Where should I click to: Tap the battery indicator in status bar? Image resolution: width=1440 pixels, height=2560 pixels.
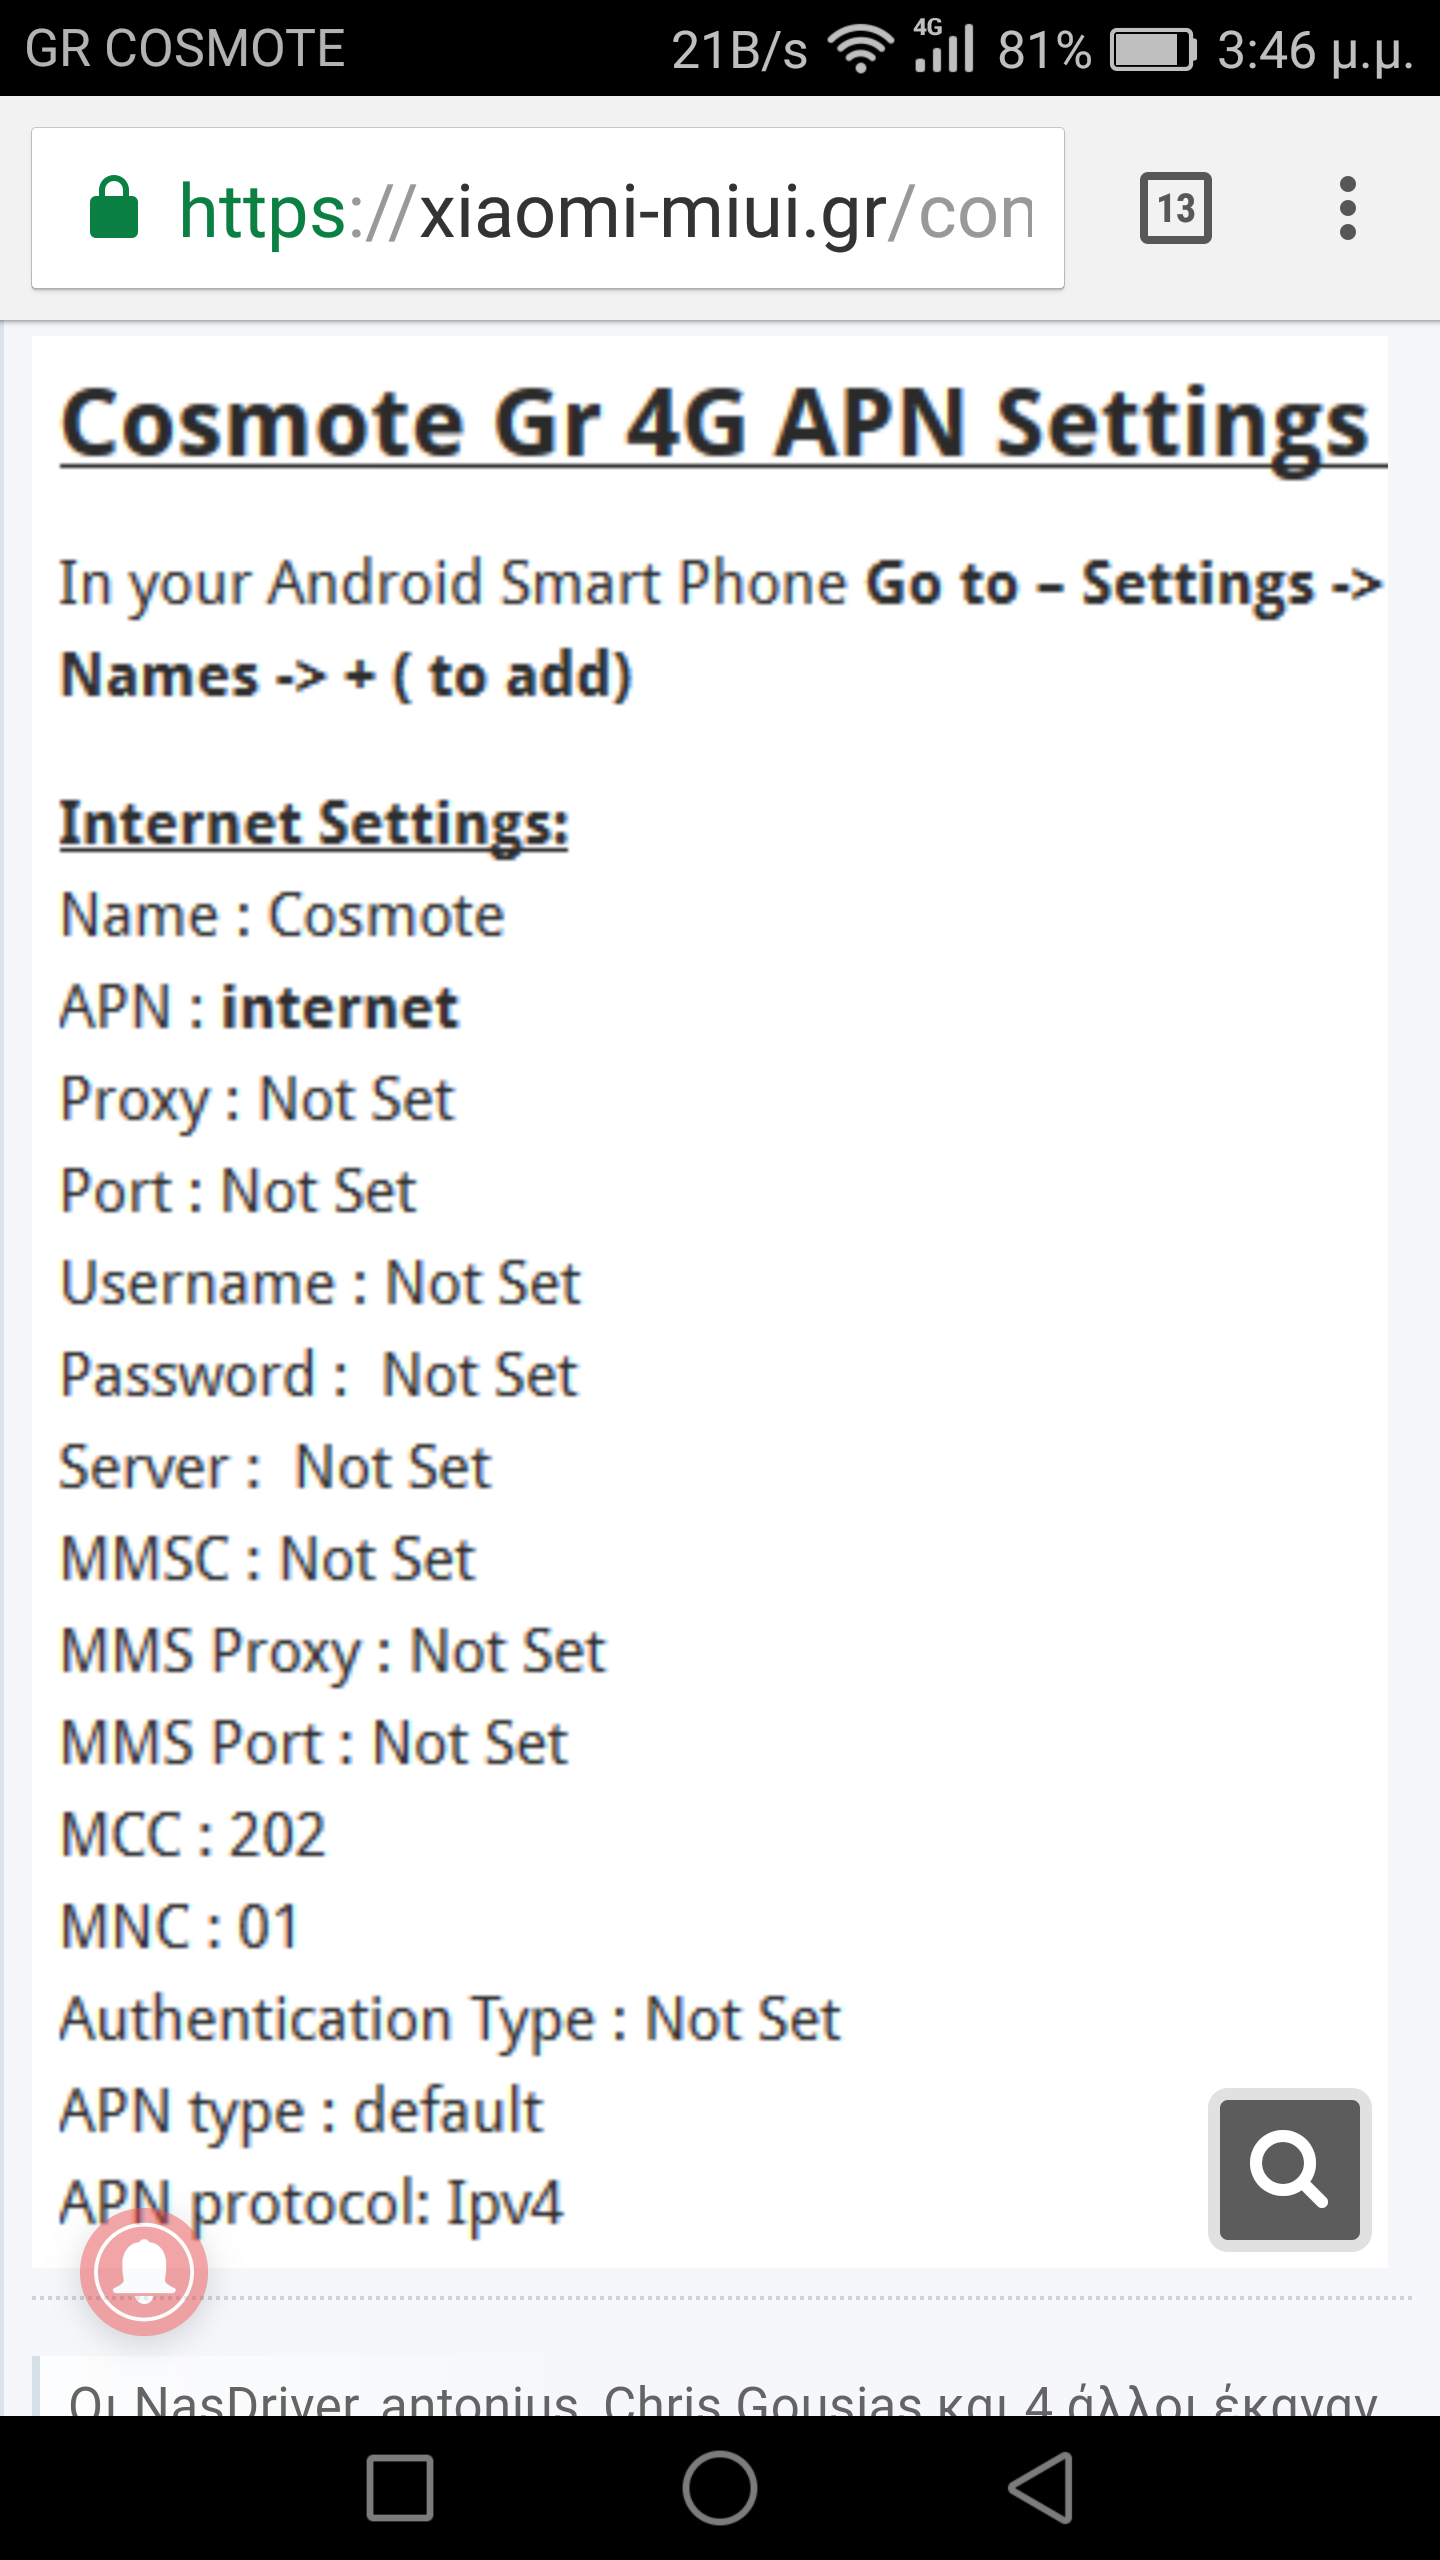pos(1153,49)
